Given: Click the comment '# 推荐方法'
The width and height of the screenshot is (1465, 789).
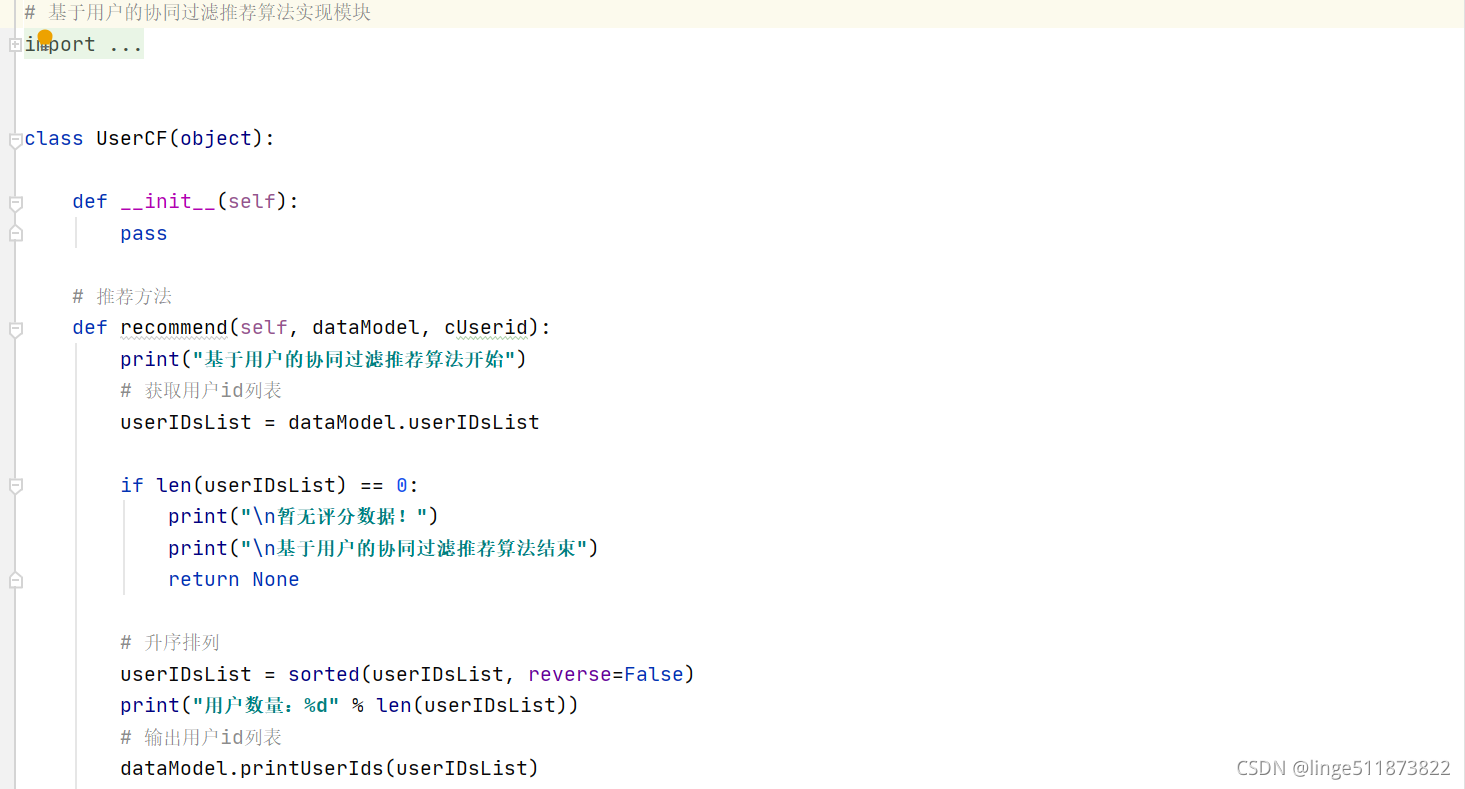Looking at the screenshot, I should tap(122, 297).
